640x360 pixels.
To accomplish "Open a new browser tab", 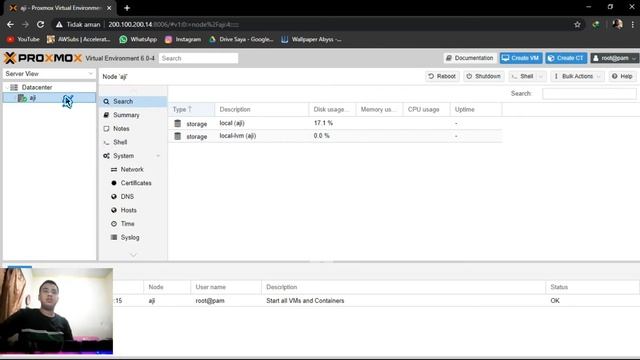I will [127, 8].
